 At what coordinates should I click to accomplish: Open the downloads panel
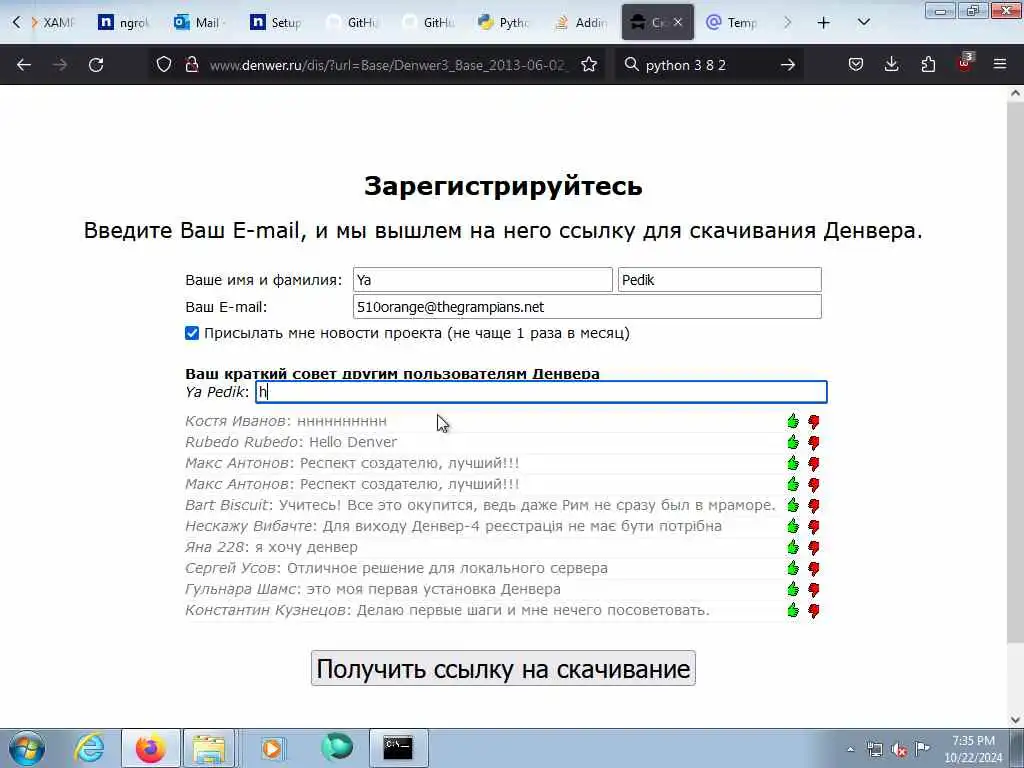[891, 65]
